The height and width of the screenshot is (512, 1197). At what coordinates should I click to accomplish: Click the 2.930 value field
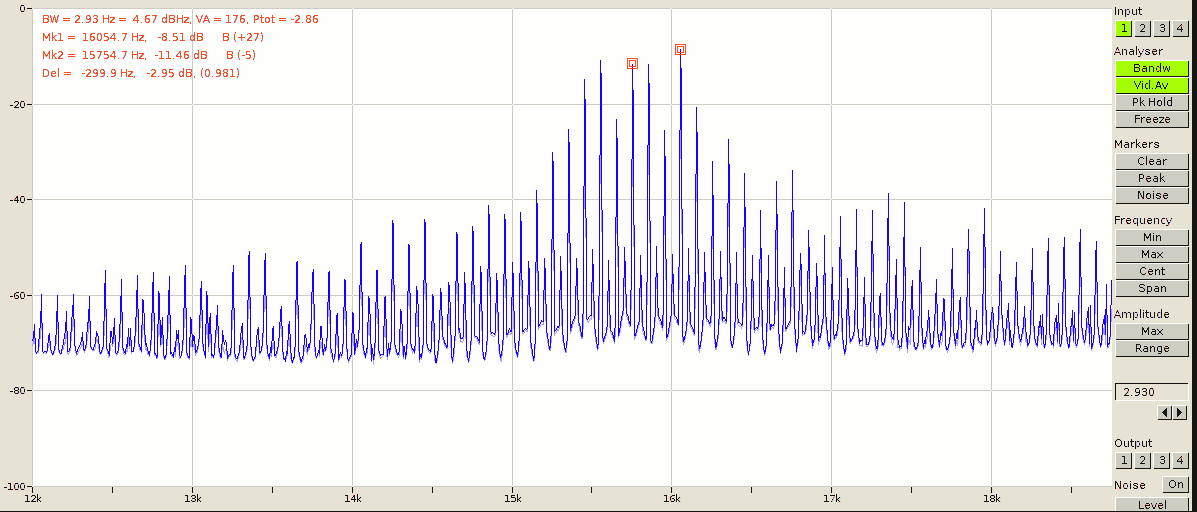click(1151, 392)
